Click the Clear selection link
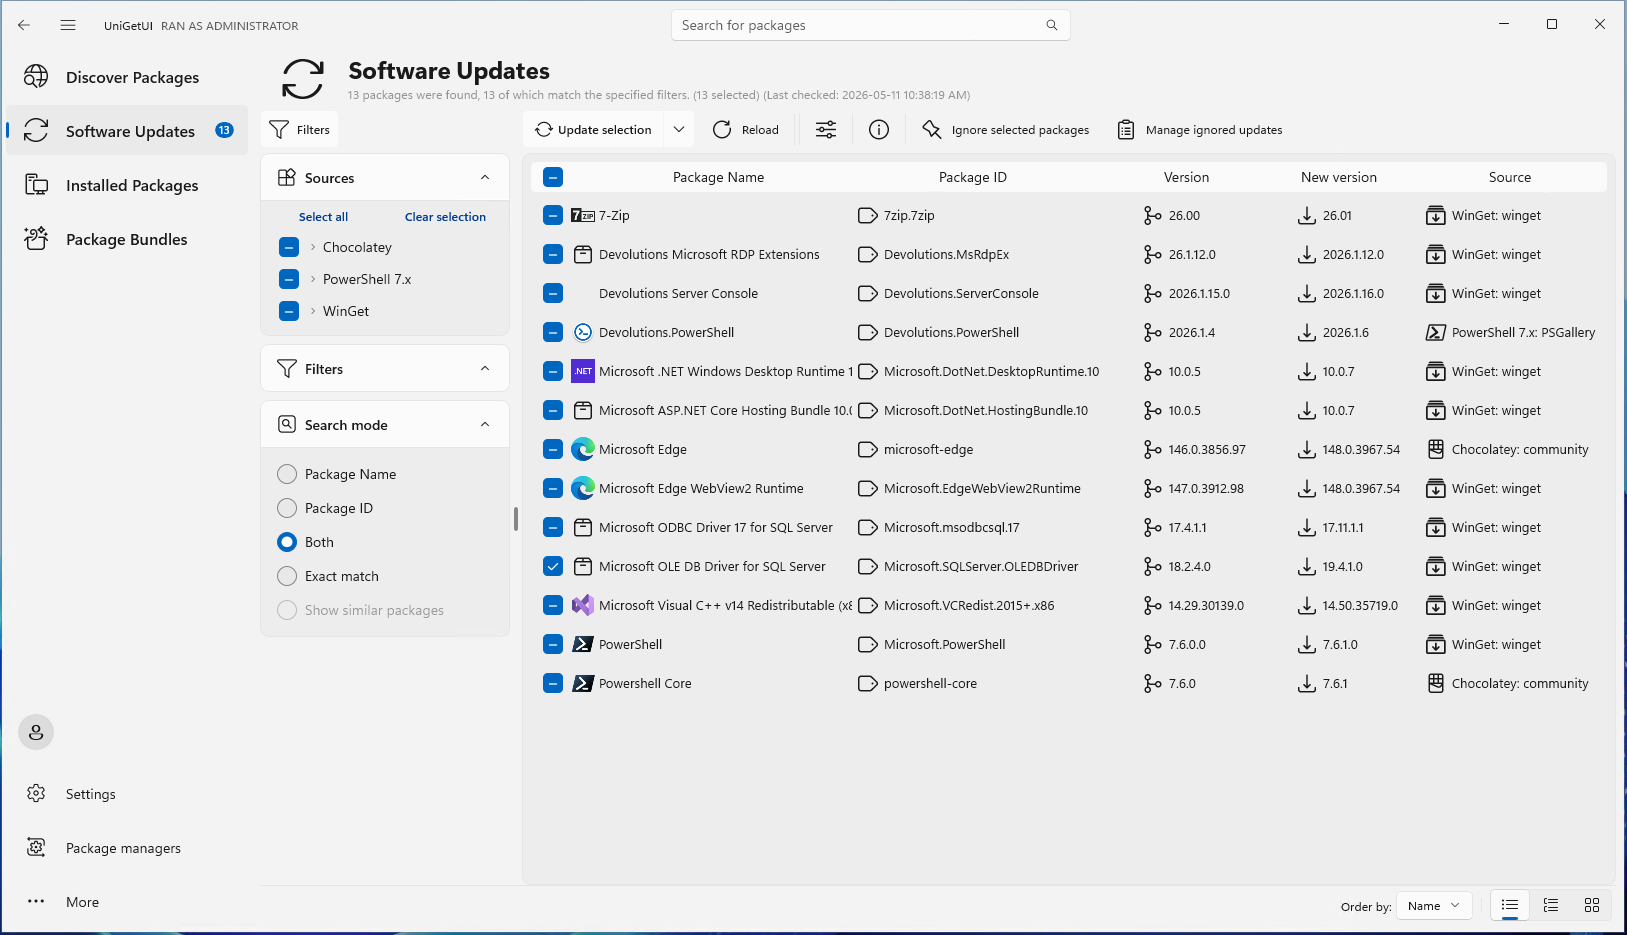1627x935 pixels. coord(445,217)
